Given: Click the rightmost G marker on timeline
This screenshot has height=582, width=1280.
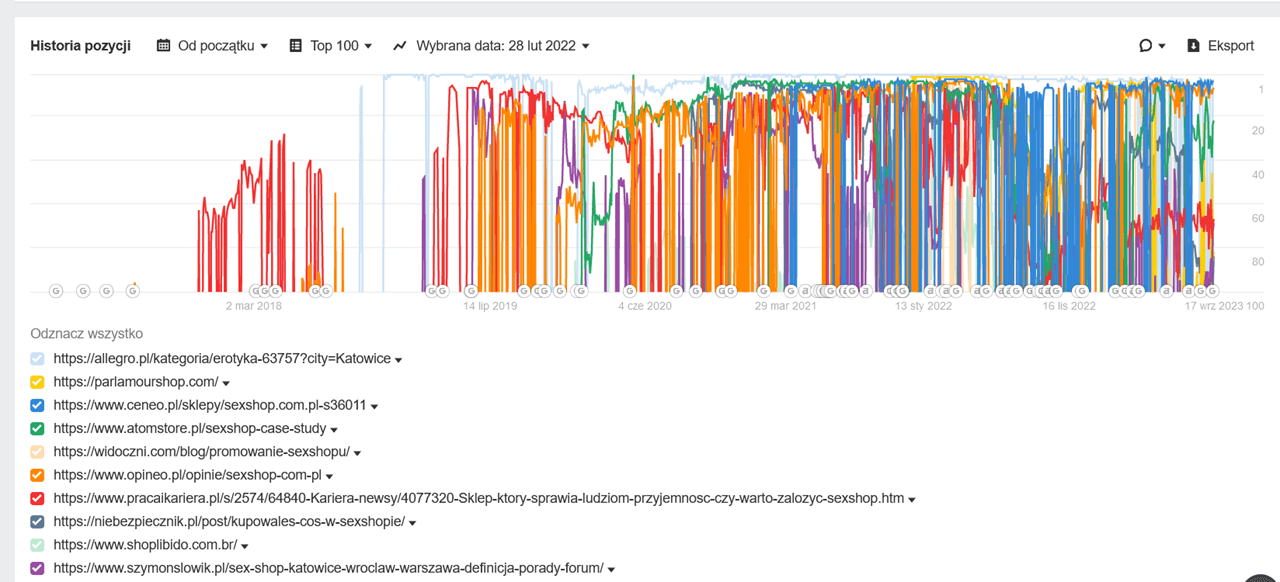Looking at the screenshot, I should [1213, 291].
